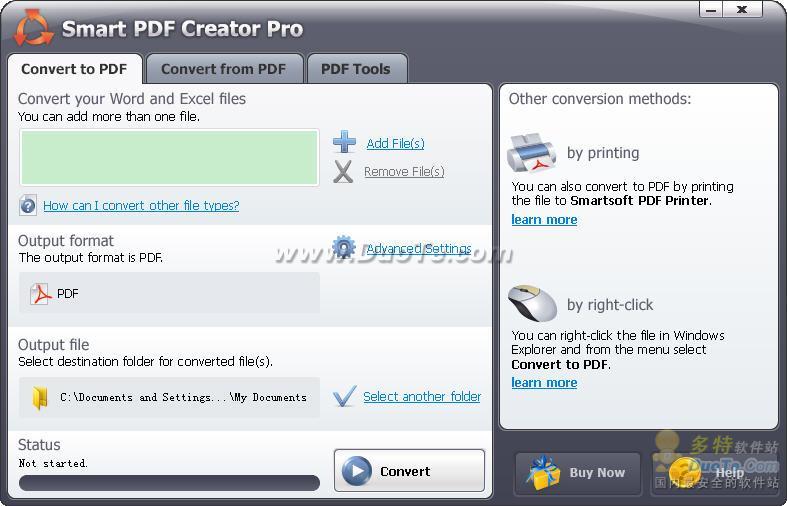Start conversion with the Convert button

409,471
